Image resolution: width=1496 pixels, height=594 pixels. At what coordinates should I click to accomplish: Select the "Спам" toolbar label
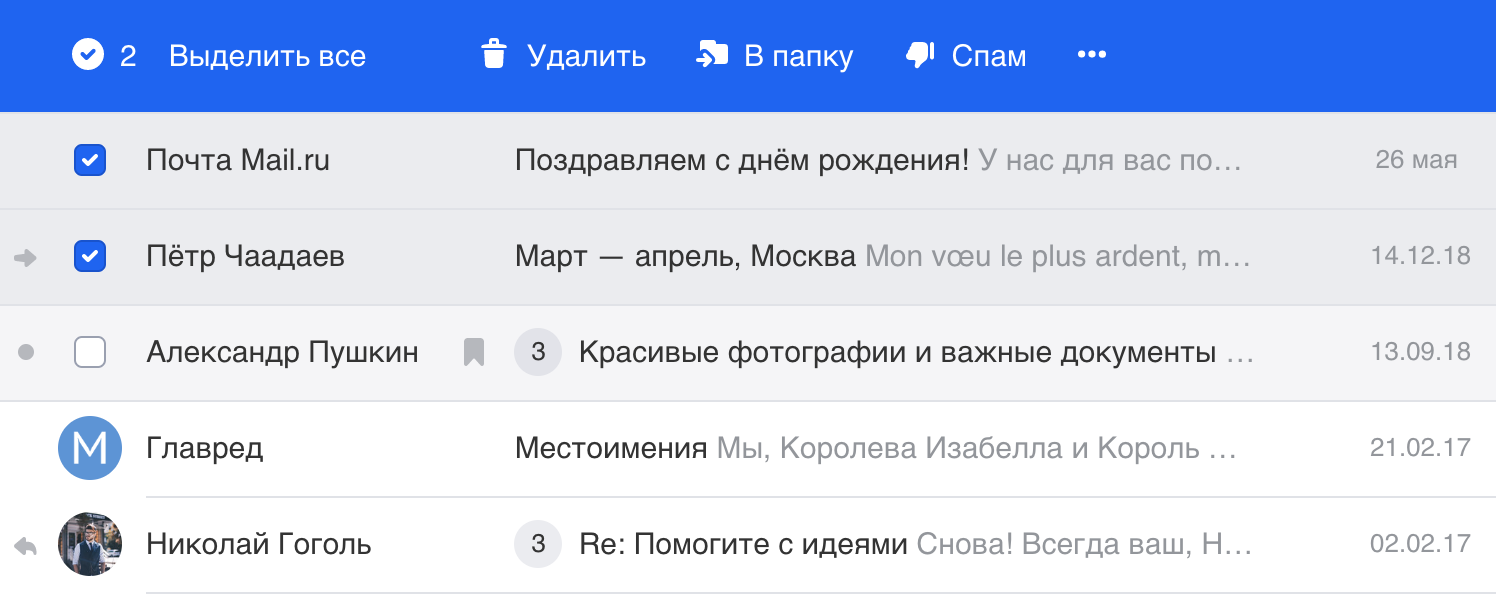point(988,56)
